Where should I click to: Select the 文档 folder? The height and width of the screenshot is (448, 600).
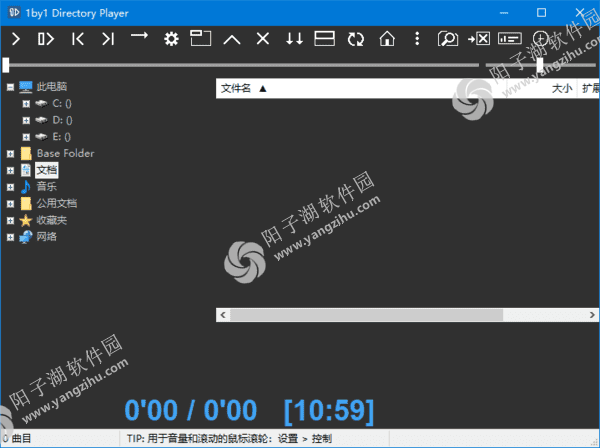pyautogui.click(x=47, y=170)
